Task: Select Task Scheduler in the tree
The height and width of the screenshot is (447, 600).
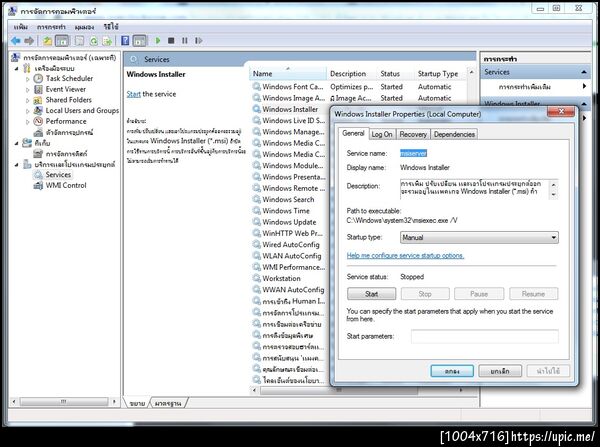Action: 69,78
